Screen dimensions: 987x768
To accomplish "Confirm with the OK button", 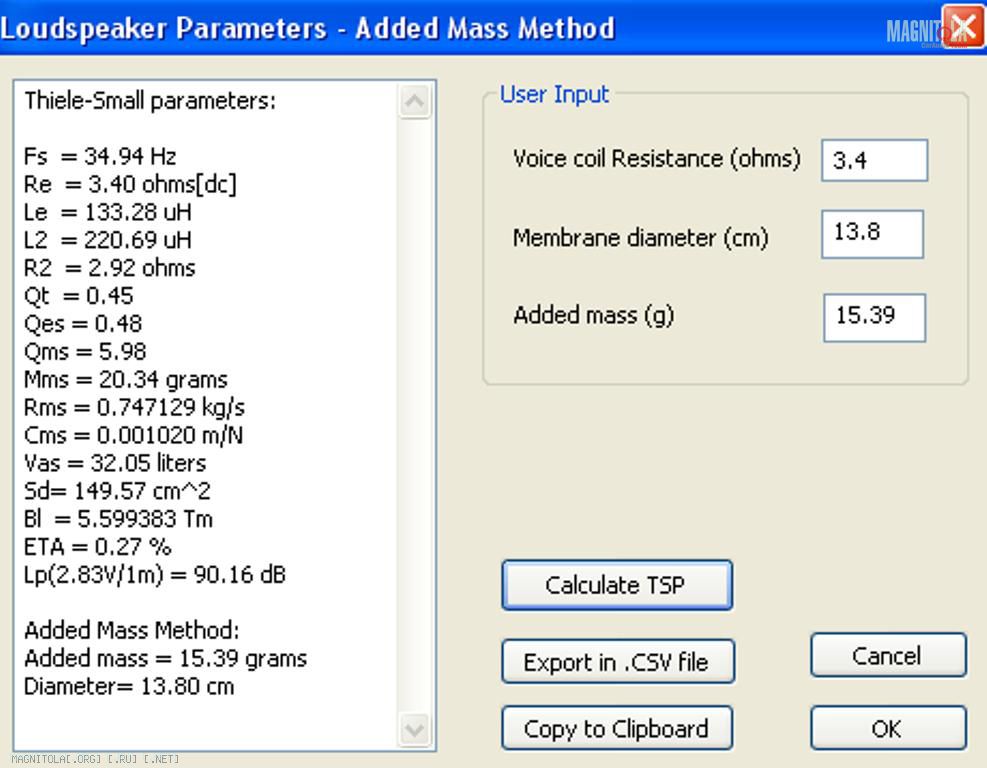I will pos(887,729).
